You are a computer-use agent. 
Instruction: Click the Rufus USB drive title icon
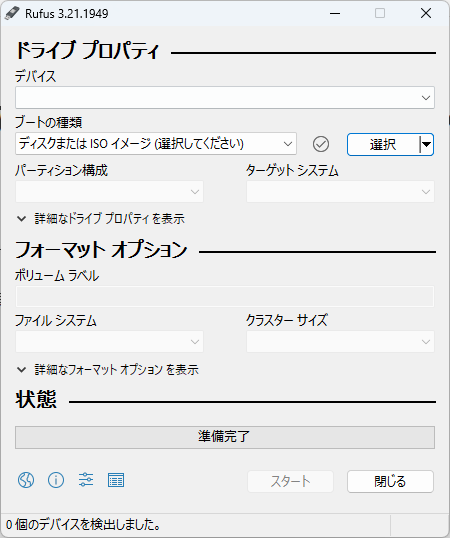click(x=12, y=13)
